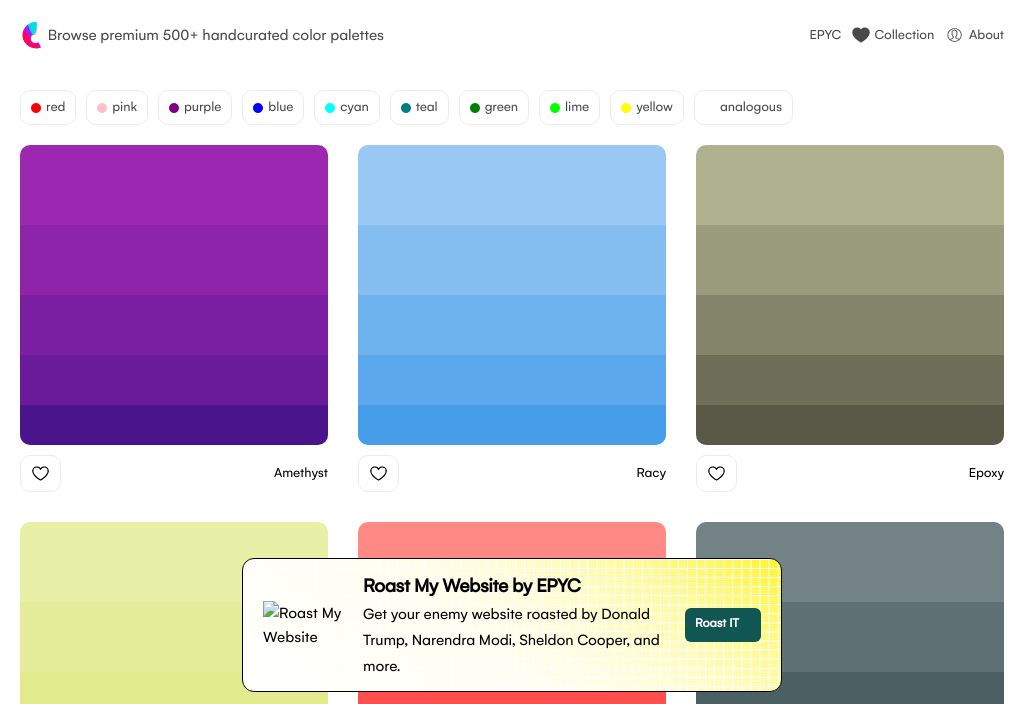Viewport: 1024px width, 704px height.
Task: Choose the cyan filter chip
Action: click(x=347, y=107)
